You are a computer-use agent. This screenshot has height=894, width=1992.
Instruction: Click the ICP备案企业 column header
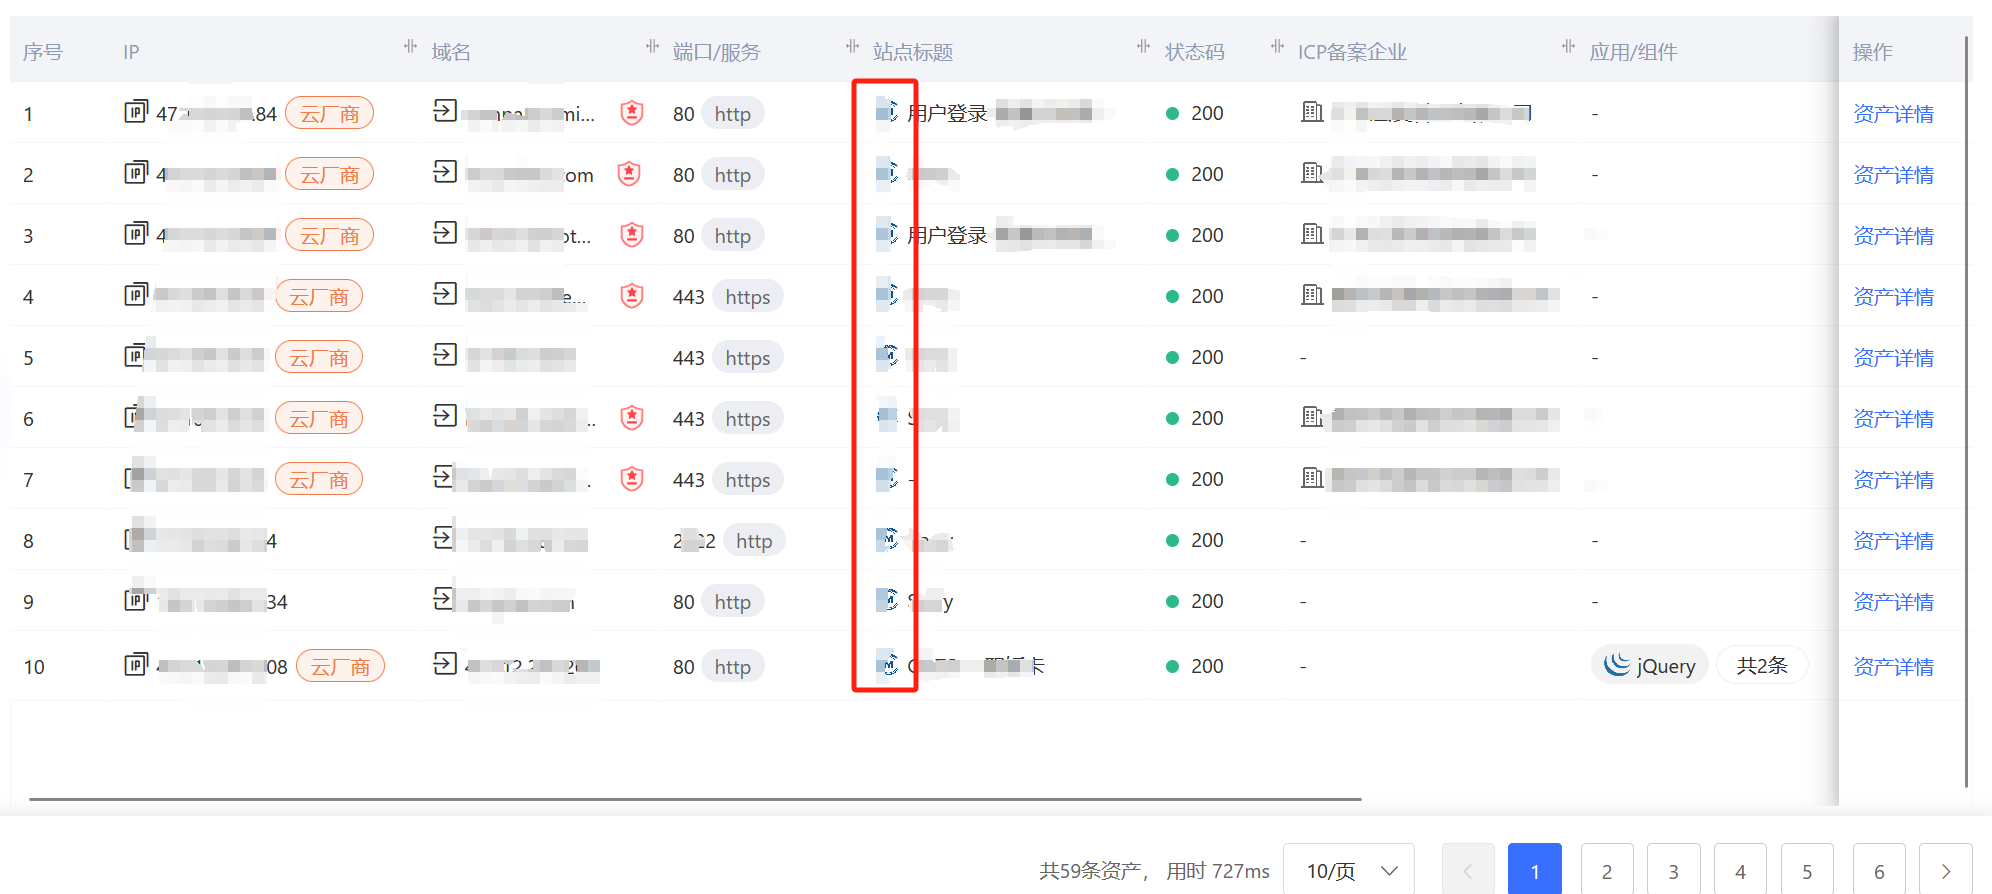tap(1352, 52)
